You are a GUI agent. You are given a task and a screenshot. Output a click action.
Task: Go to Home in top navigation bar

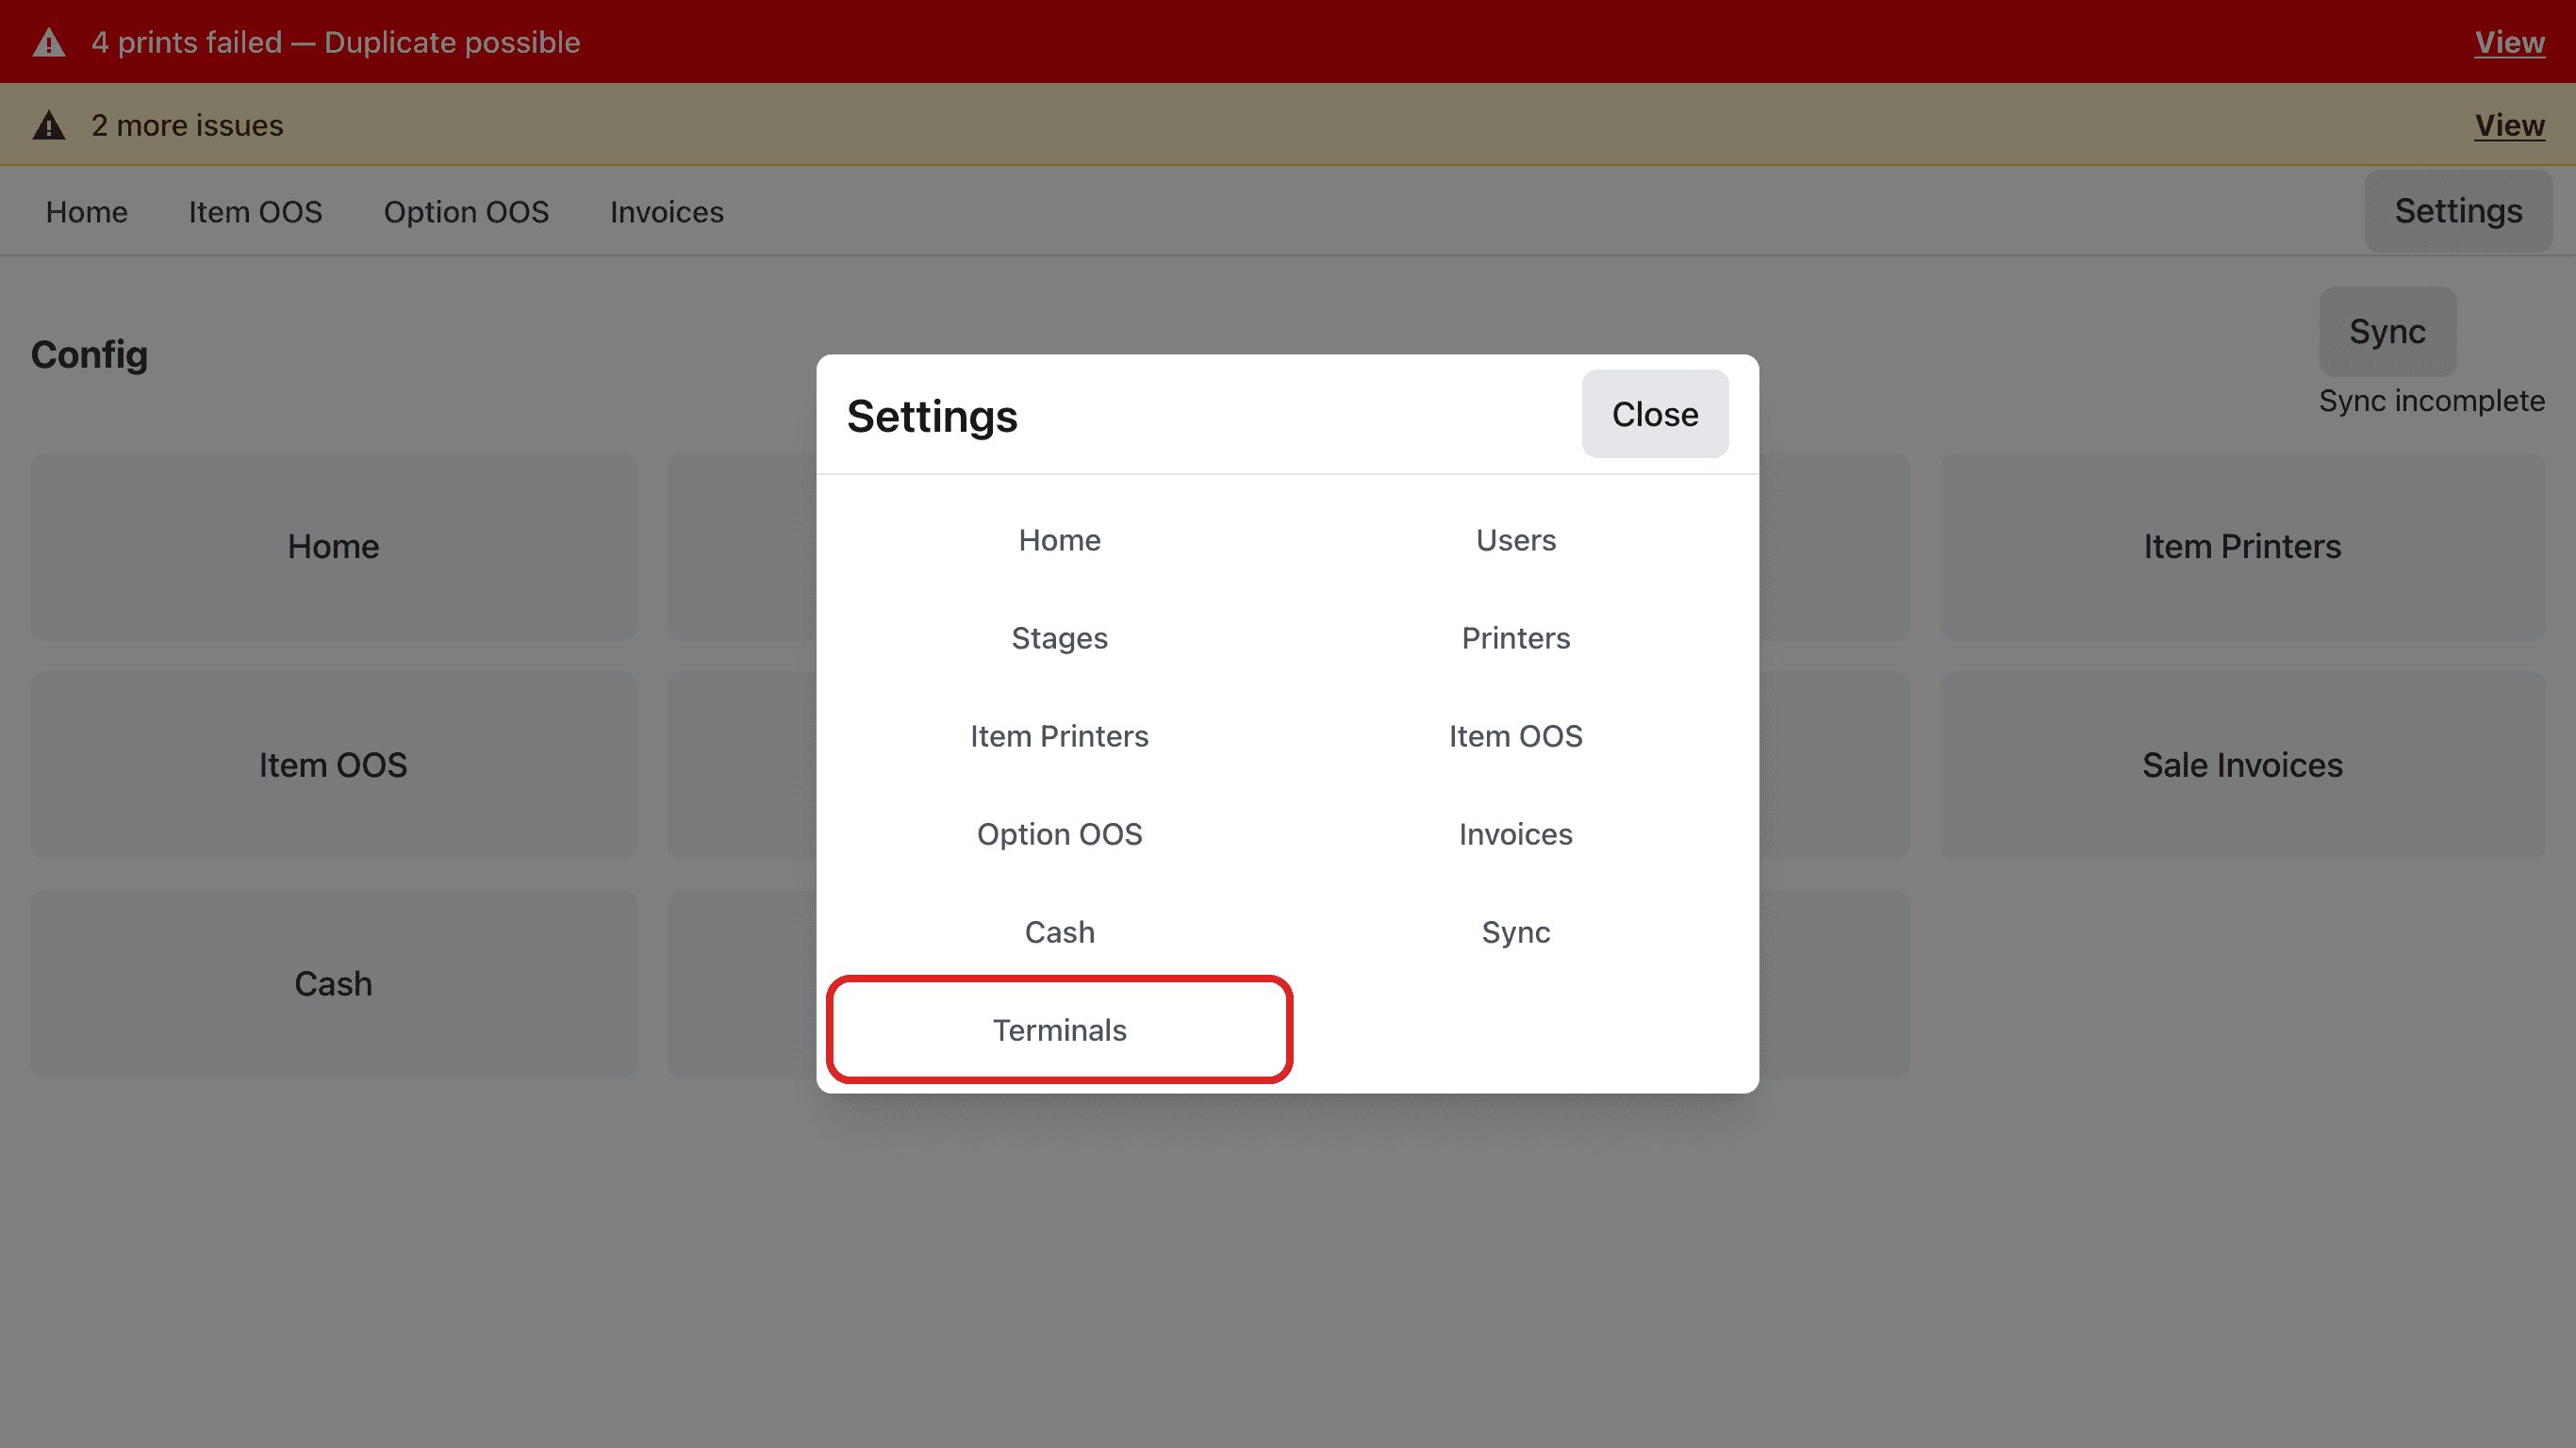click(87, 212)
